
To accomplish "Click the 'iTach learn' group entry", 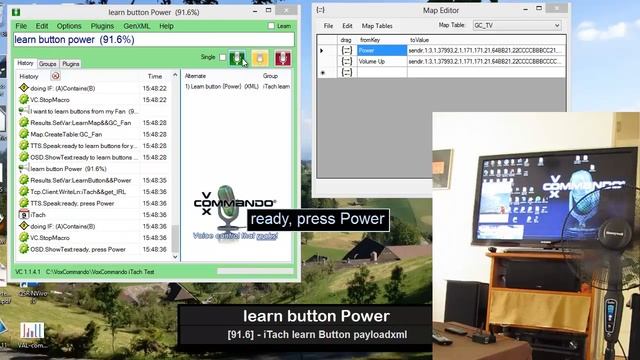I will point(276,87).
